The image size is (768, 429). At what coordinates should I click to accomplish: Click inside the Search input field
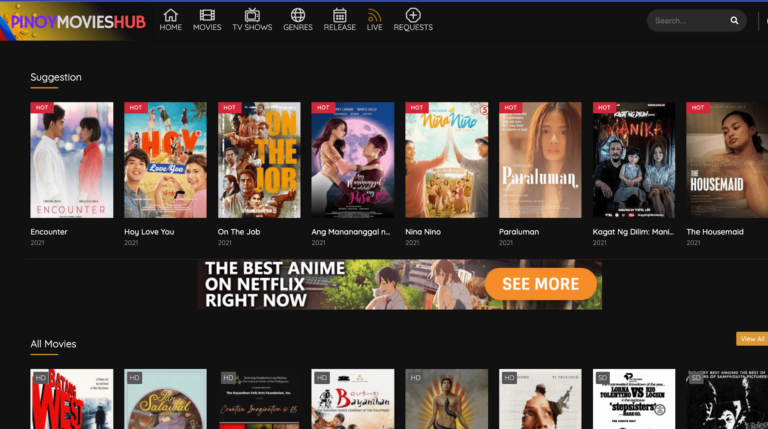coord(686,20)
